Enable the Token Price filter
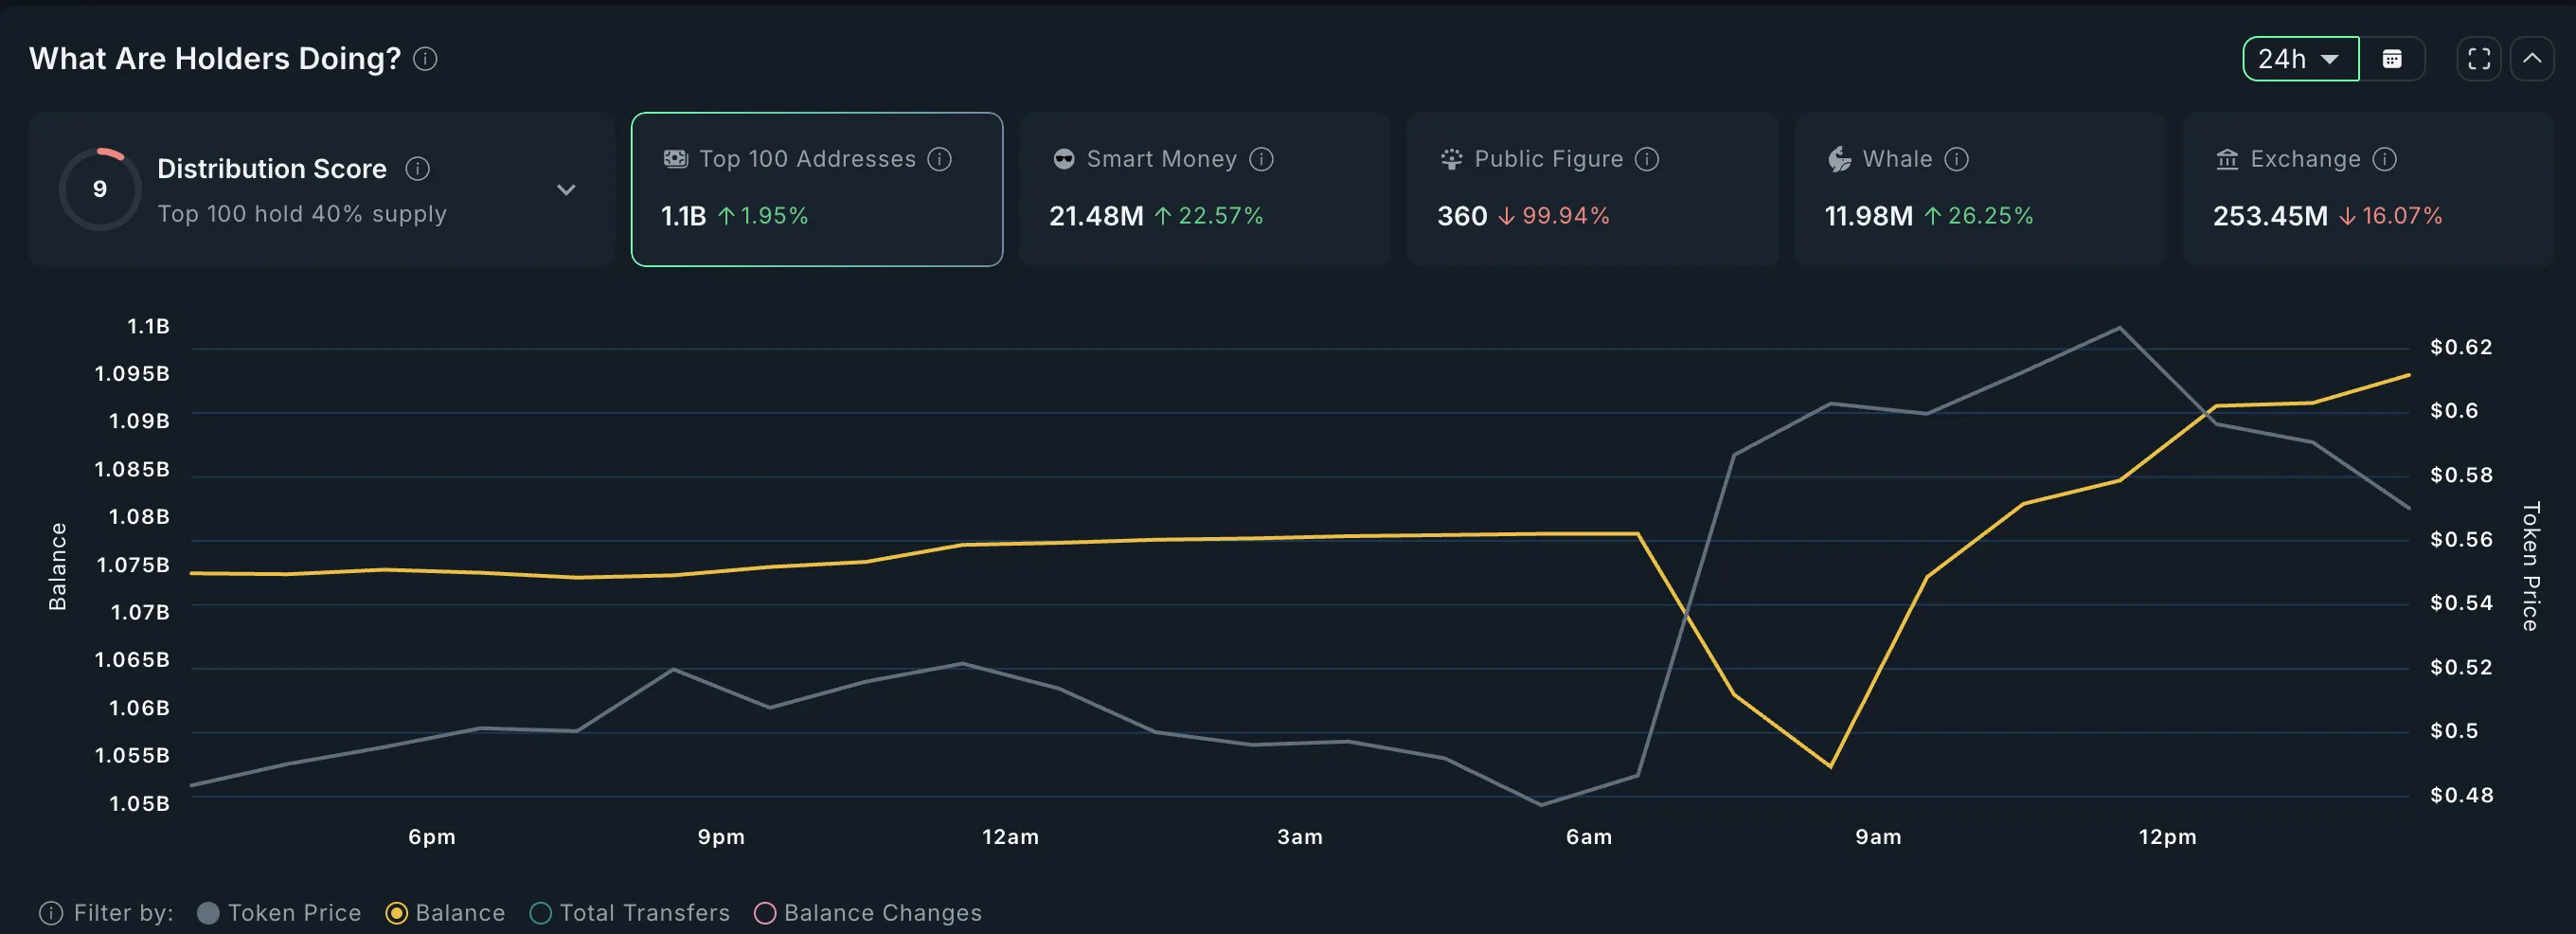Screen dimensions: 2576x934 pos(208,912)
